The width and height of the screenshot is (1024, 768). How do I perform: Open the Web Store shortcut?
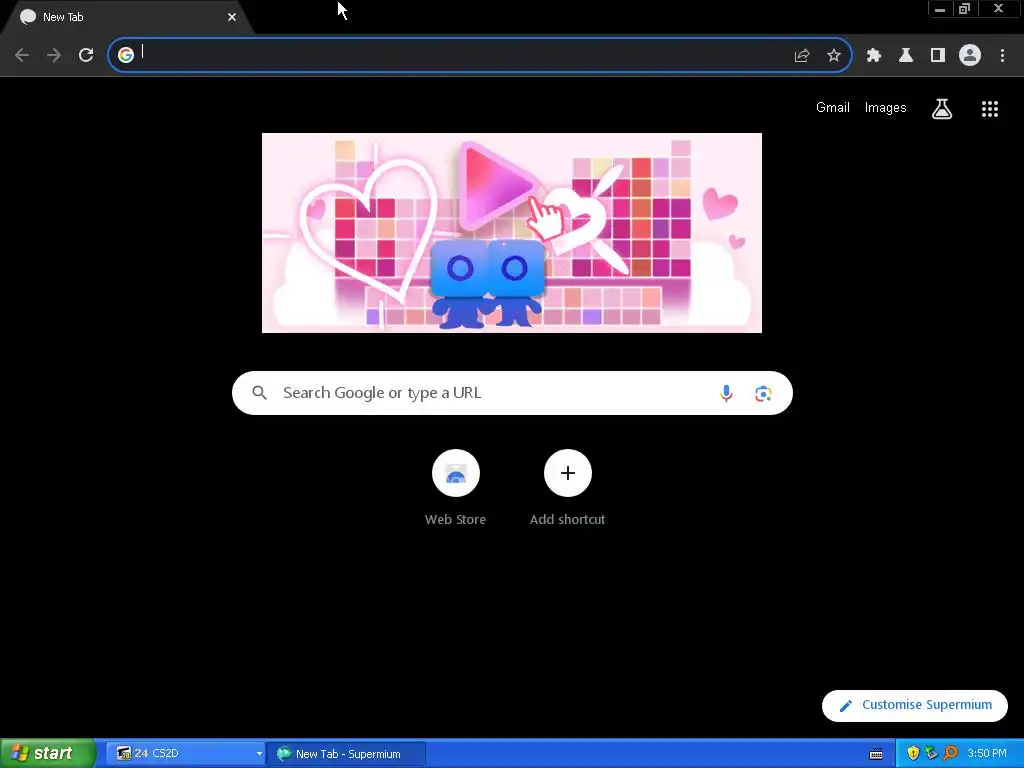pyautogui.click(x=456, y=488)
